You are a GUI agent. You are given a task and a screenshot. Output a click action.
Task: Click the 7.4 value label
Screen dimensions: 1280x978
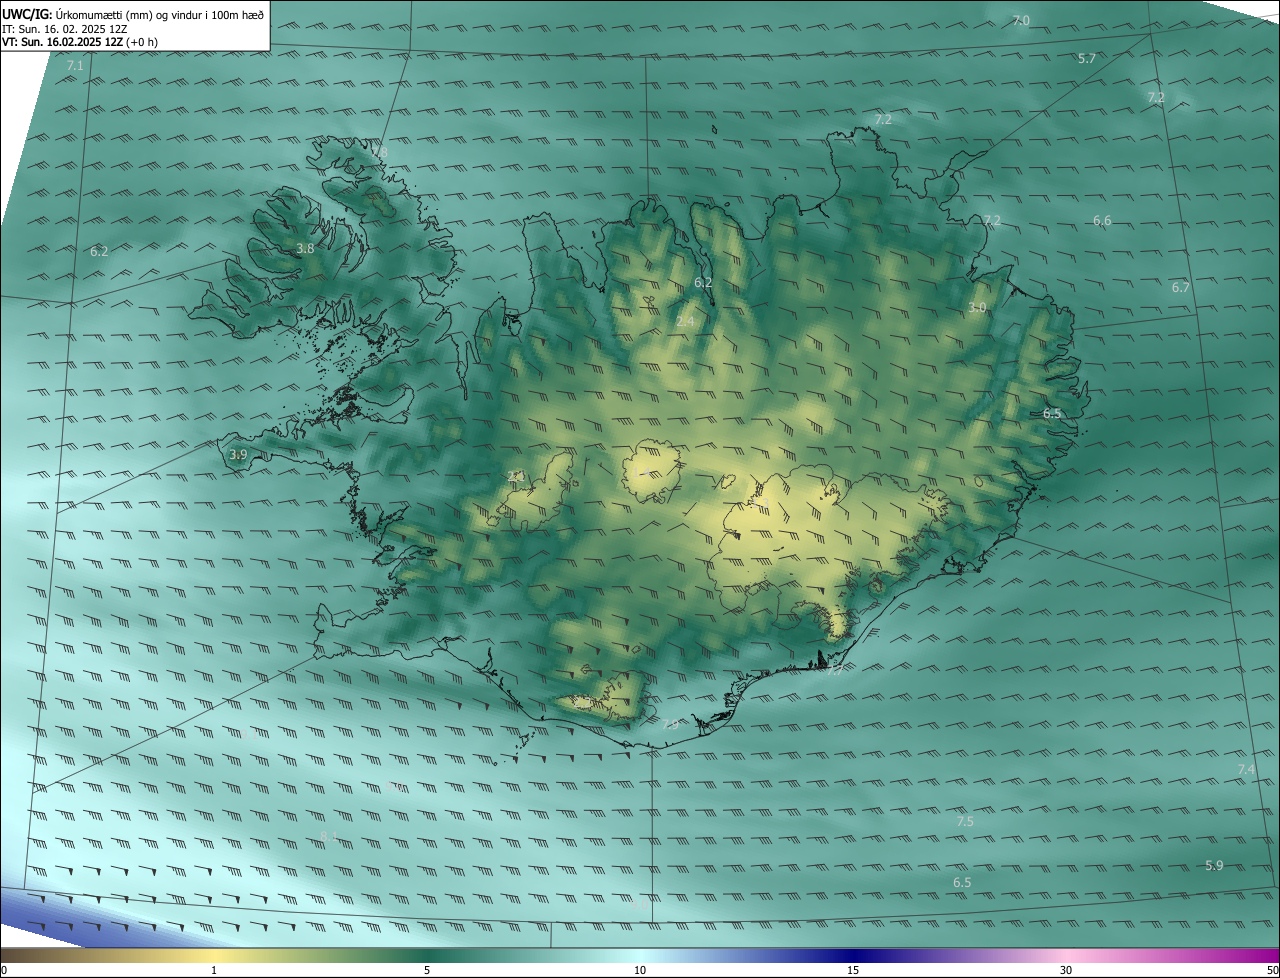(x=1246, y=770)
